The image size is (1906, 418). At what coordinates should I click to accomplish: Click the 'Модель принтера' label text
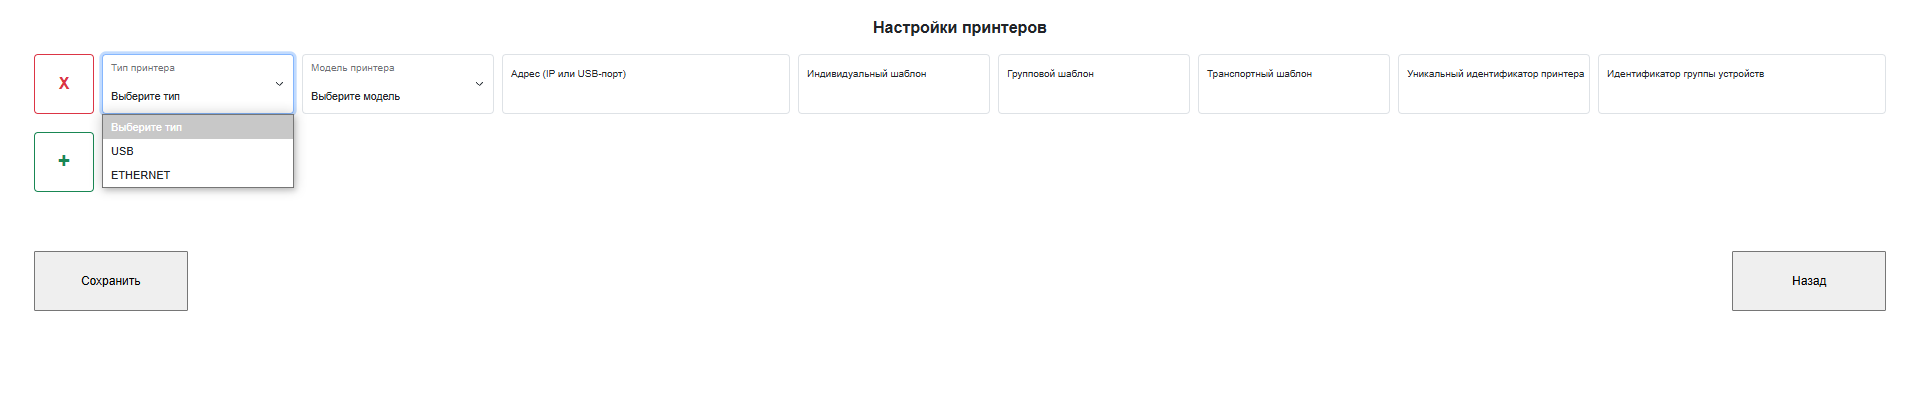[352, 68]
